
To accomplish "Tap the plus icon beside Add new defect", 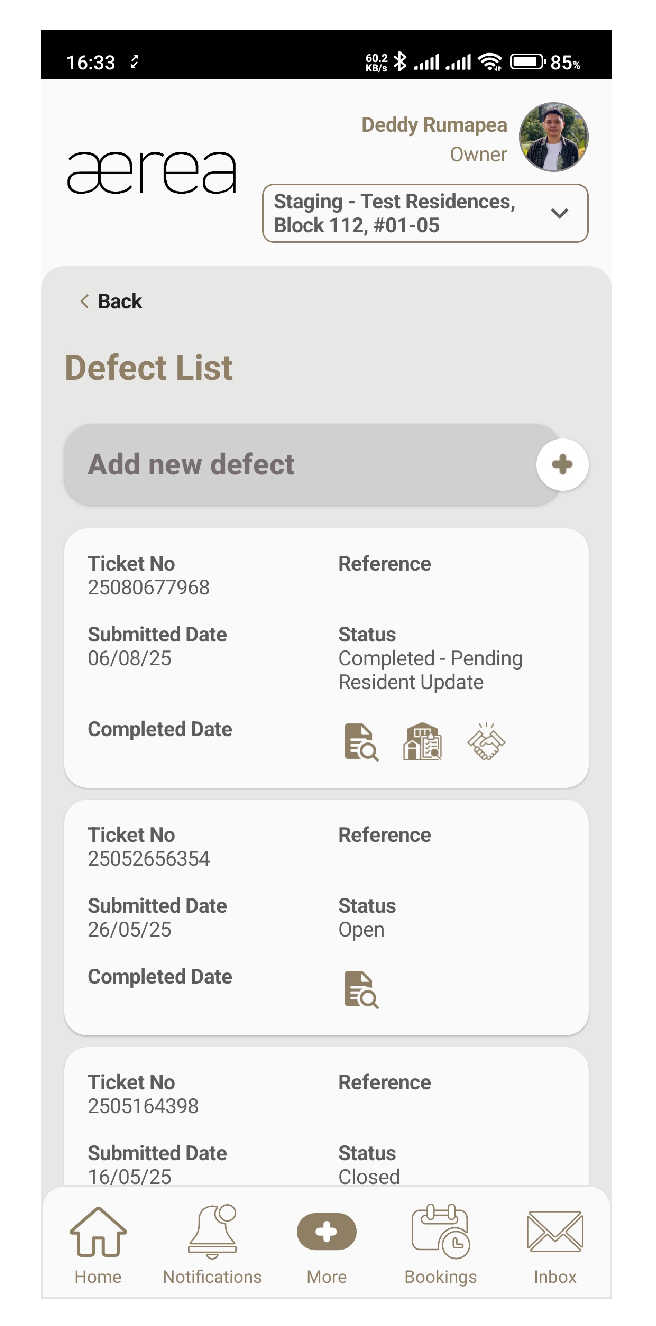I will (x=562, y=464).
